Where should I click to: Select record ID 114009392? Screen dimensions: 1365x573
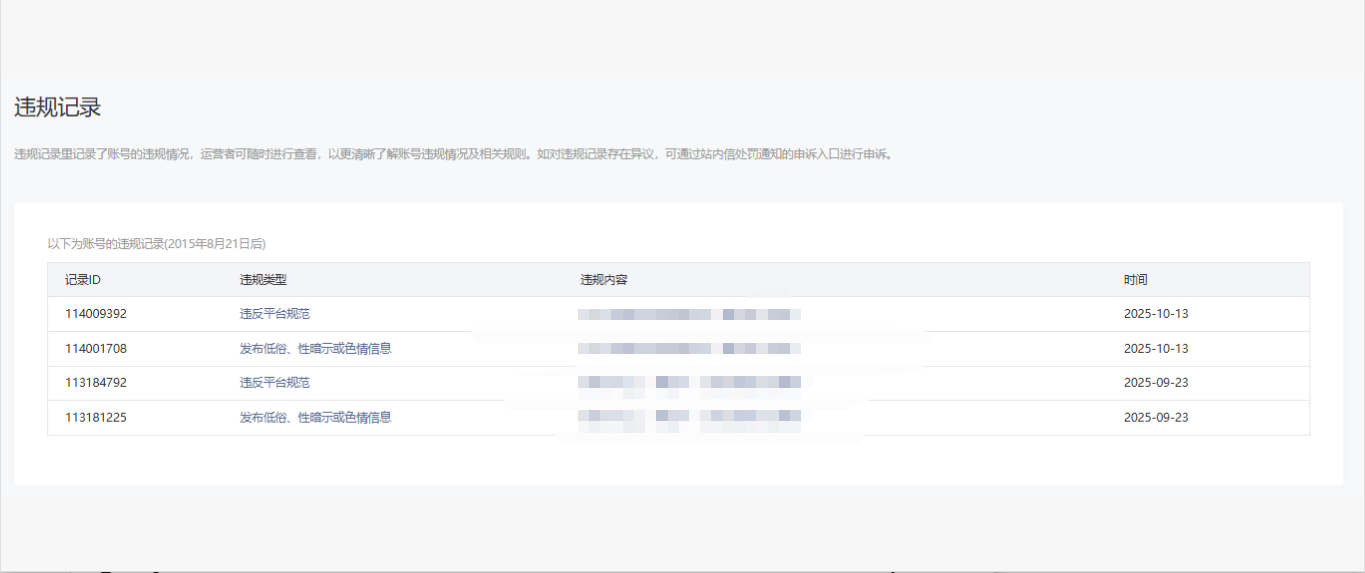click(x=96, y=314)
